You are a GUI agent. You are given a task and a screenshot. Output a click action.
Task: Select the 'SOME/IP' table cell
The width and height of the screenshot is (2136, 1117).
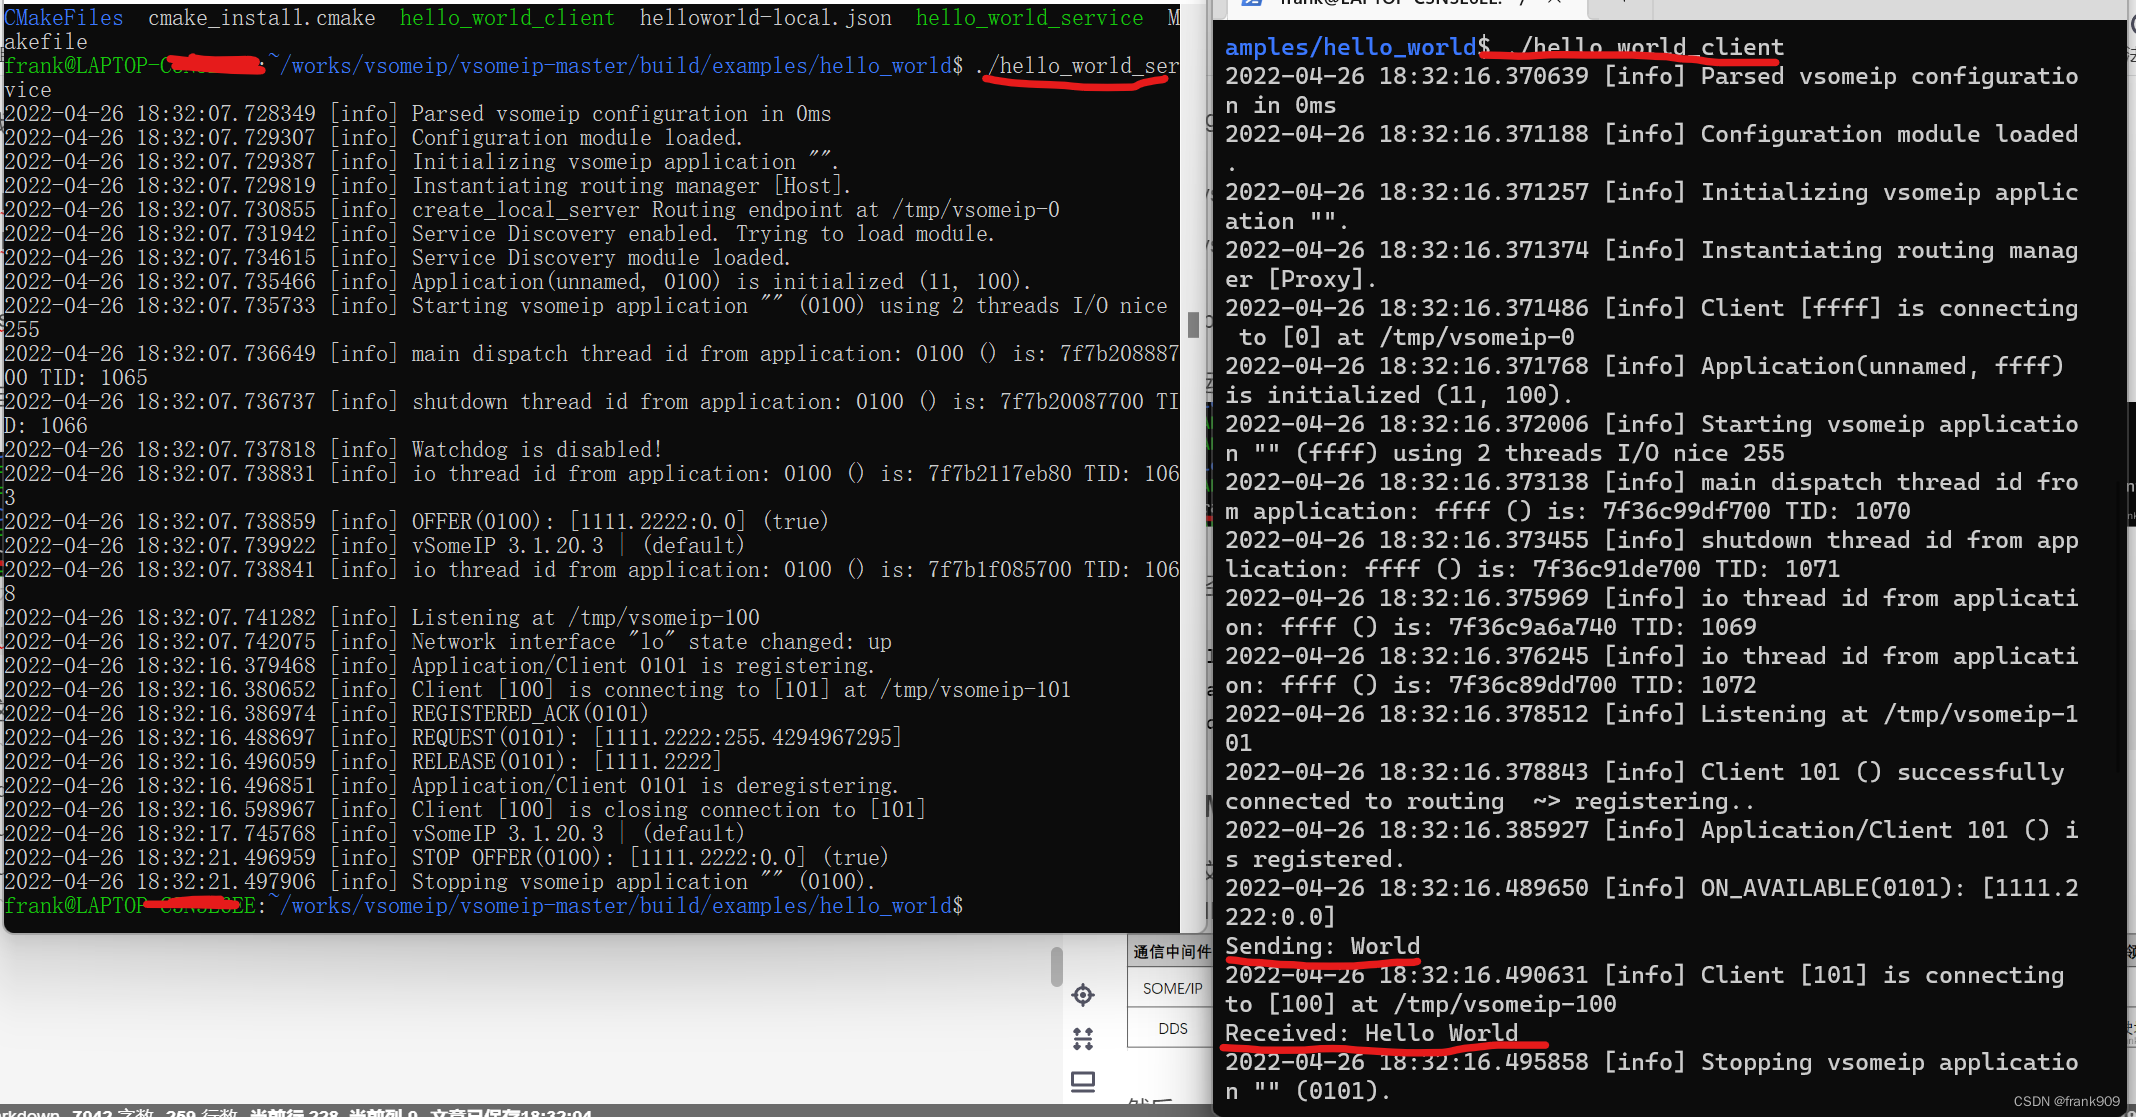coord(1171,988)
